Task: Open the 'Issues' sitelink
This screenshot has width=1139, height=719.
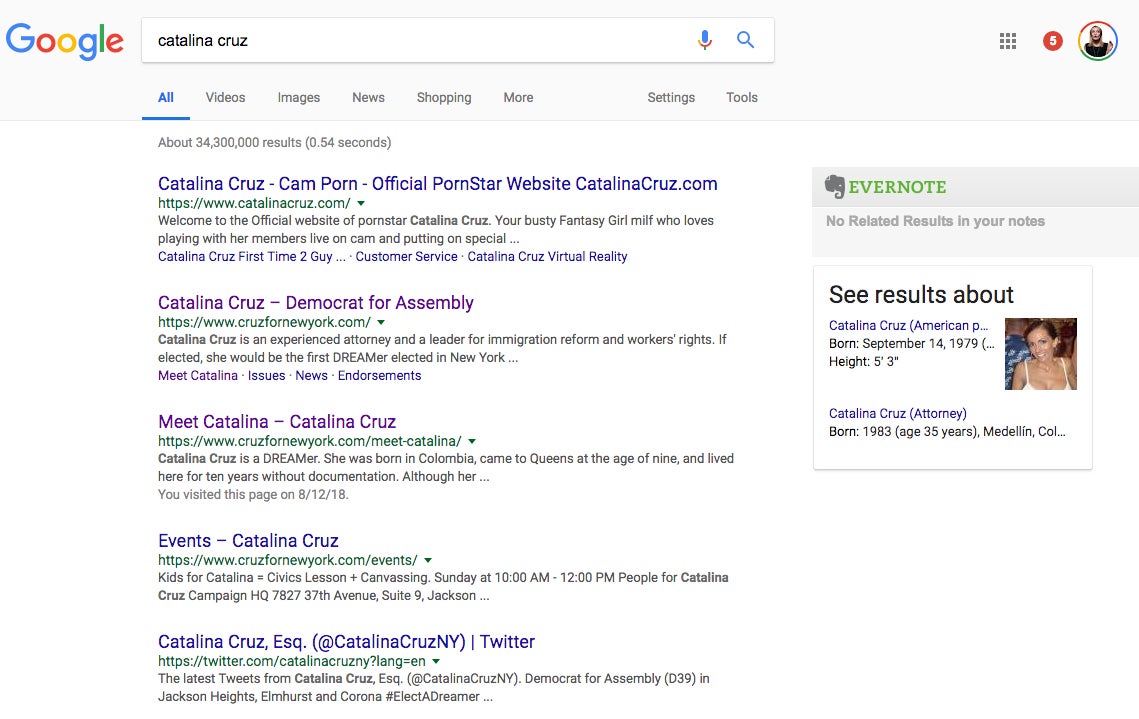Action: point(267,375)
